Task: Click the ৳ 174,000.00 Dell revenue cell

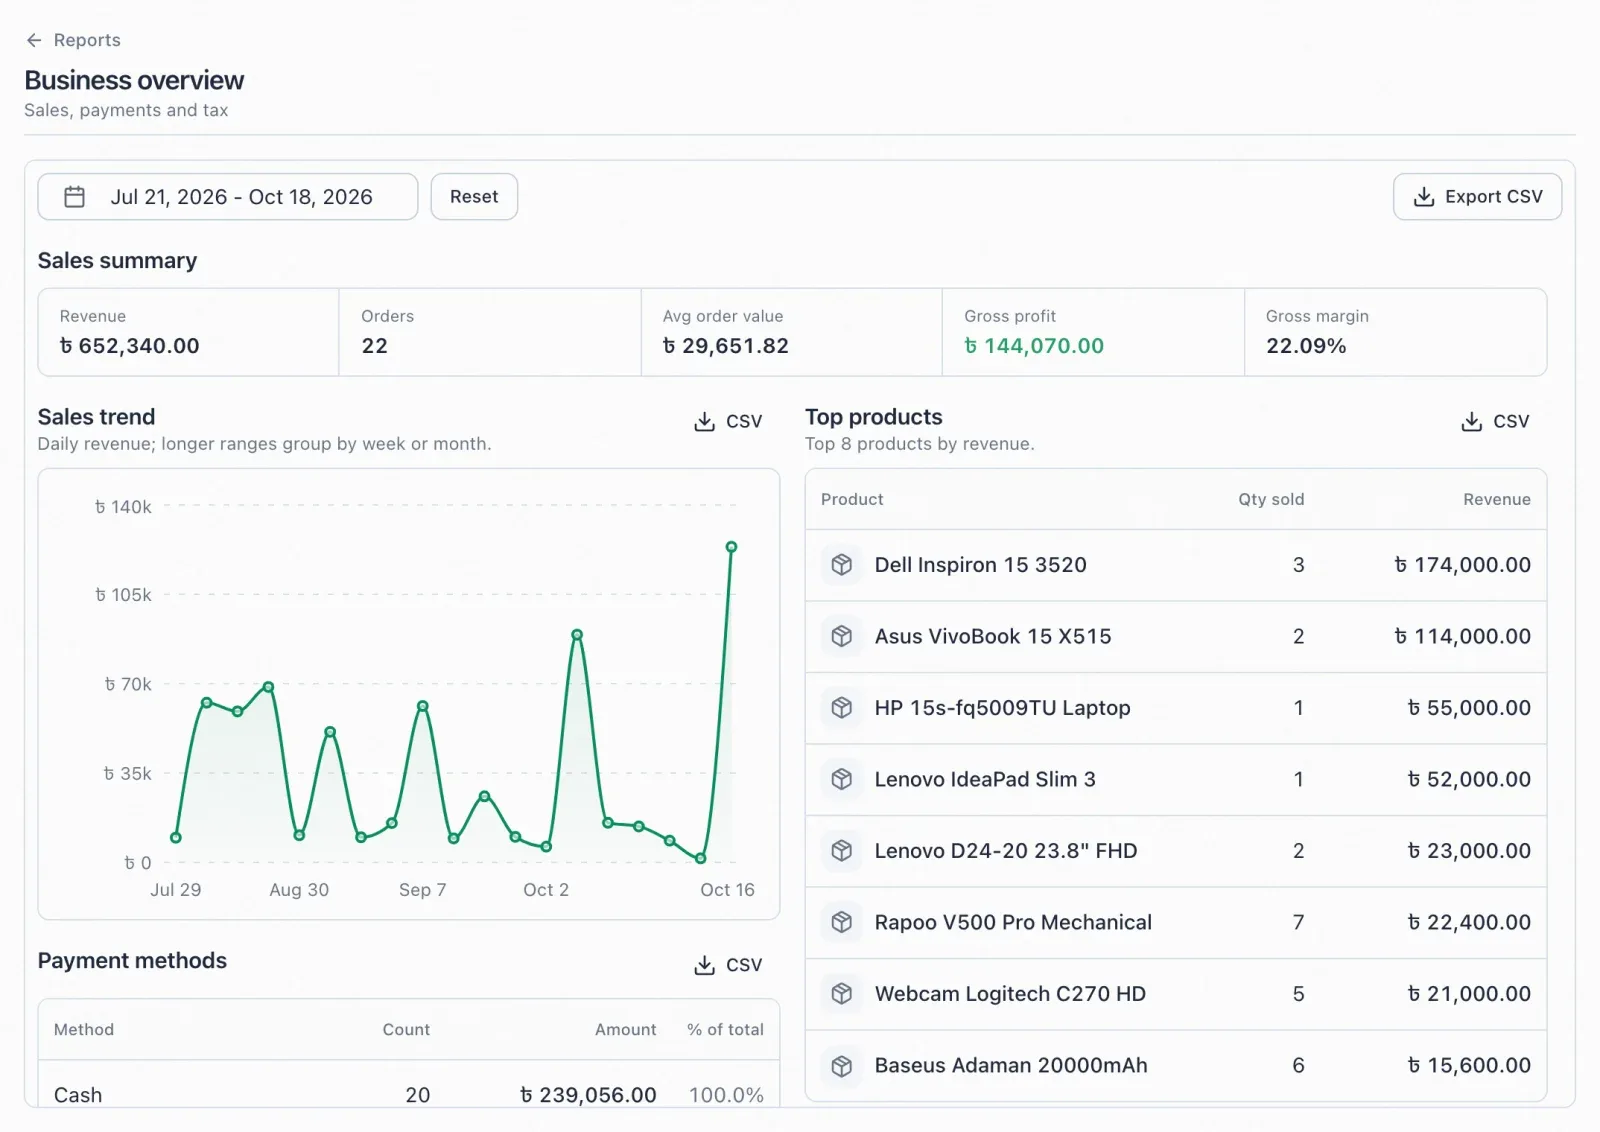Action: [x=1462, y=565]
